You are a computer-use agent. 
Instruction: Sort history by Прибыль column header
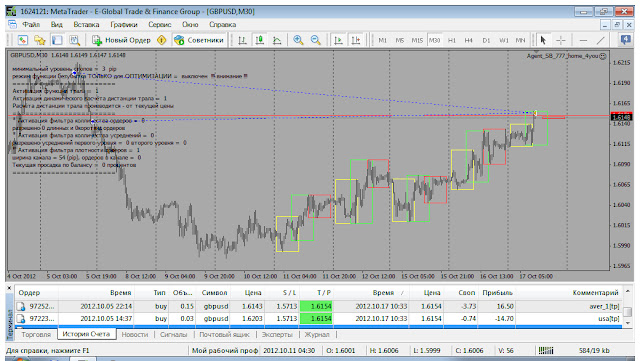coord(497,292)
